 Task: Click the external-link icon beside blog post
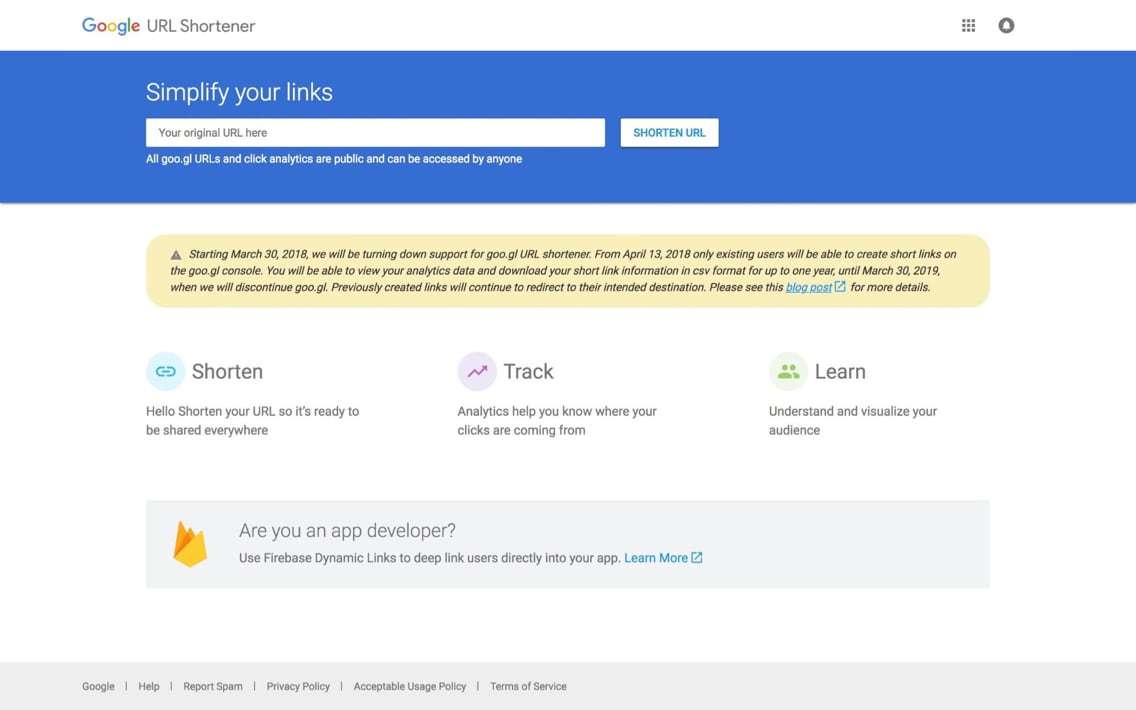coord(838,286)
